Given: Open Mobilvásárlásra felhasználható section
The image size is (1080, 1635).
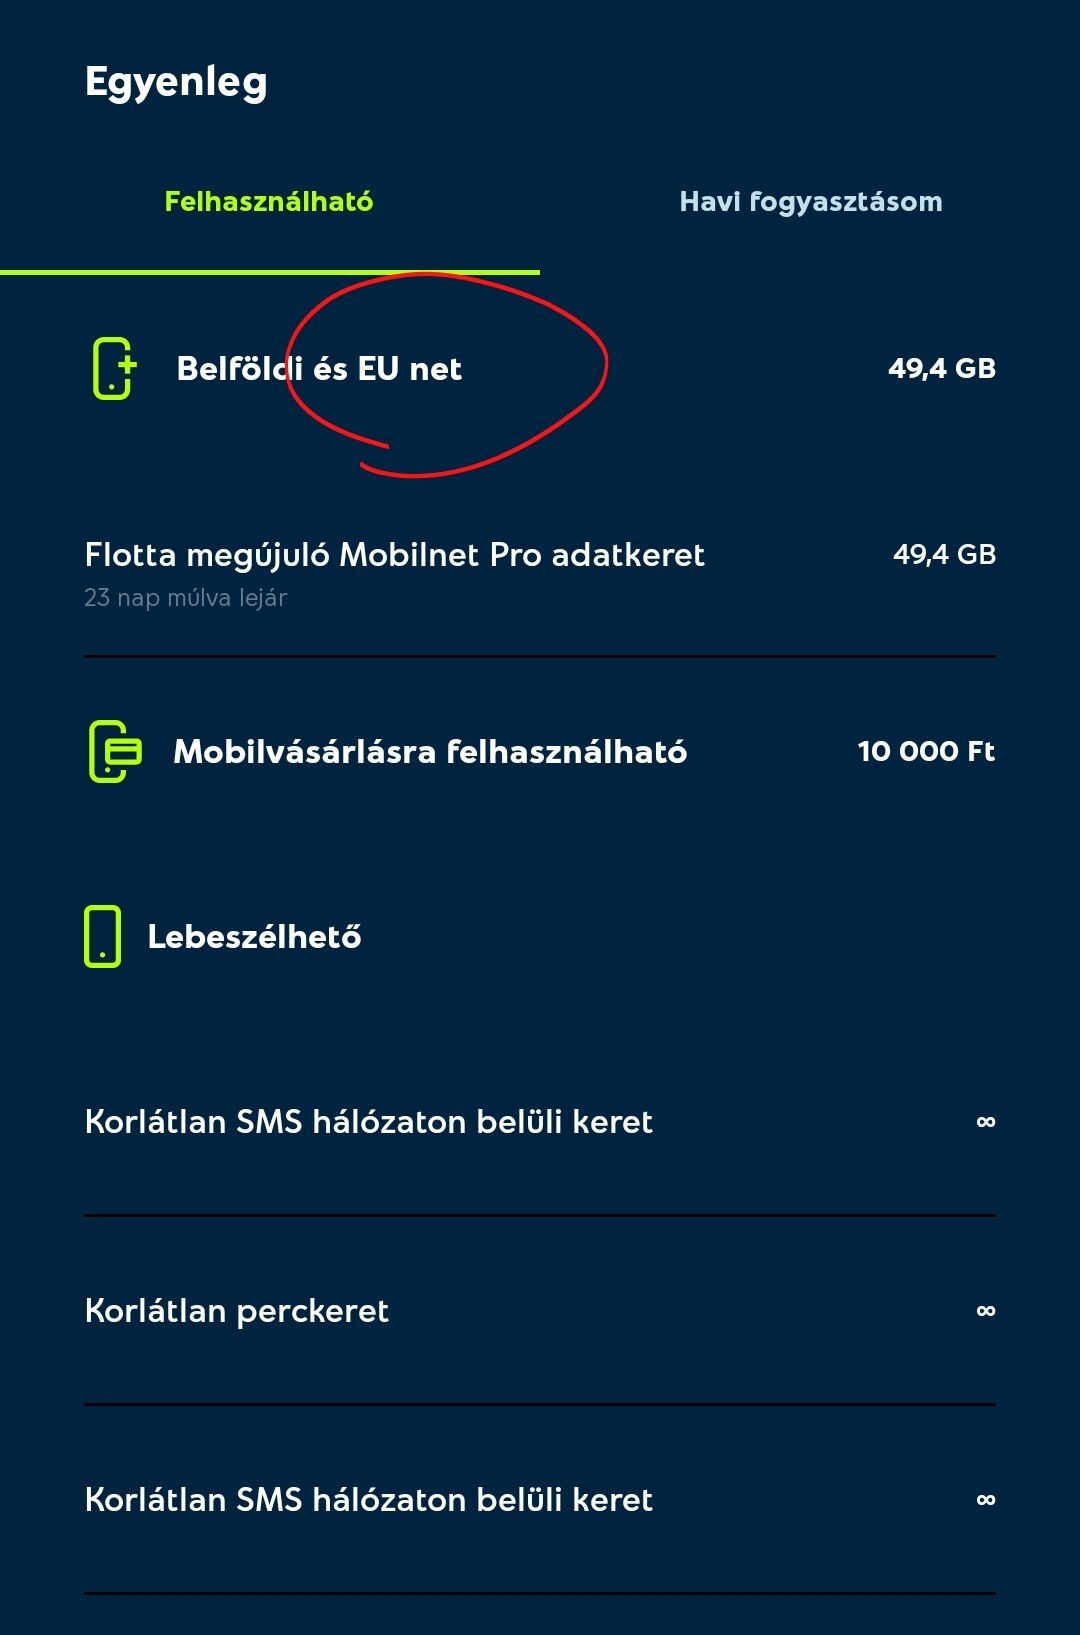Looking at the screenshot, I should point(430,752).
